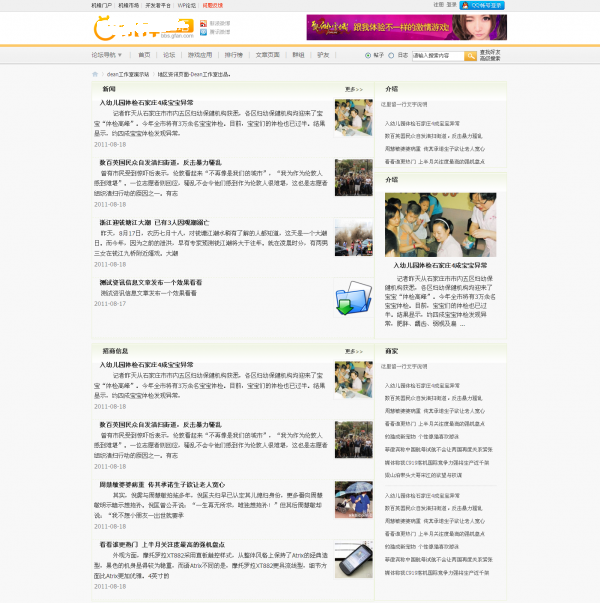
Task: Click the last breadcrumb ending in Dean工作室出品
Action: pyautogui.click(x=194, y=74)
